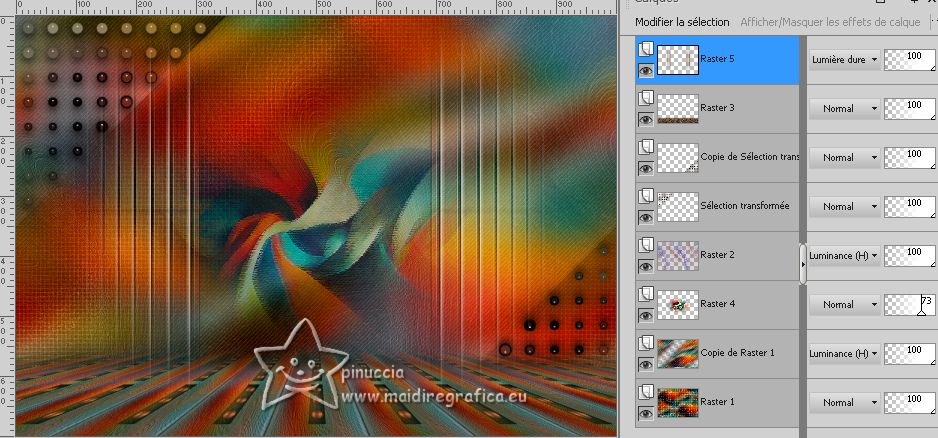Click the layer icon of Copie de Sélection transformée
The height and width of the screenshot is (438, 938).
pos(645,147)
